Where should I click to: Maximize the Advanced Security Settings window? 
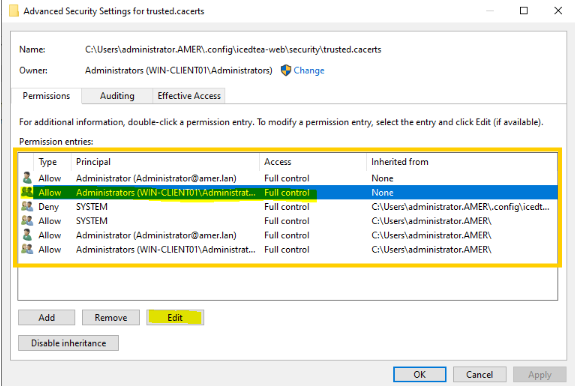[524, 11]
